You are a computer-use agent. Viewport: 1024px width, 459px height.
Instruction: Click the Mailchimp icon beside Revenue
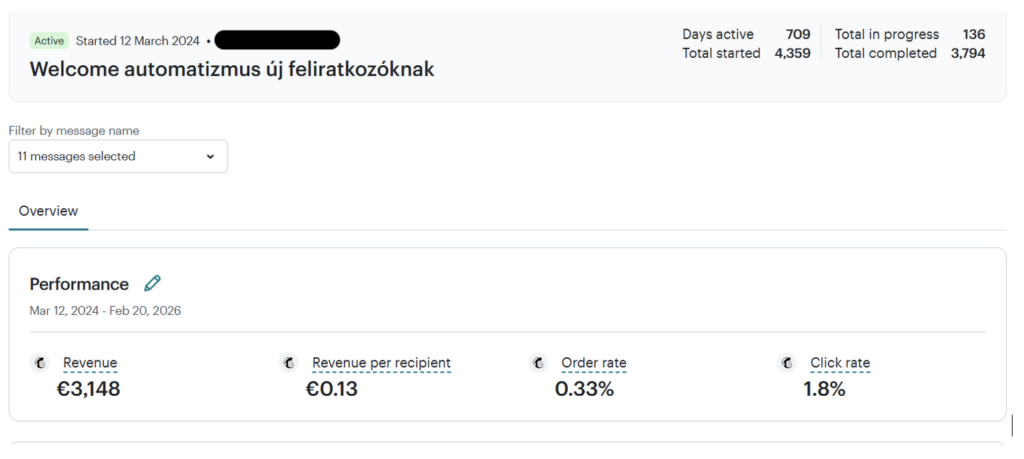click(40, 363)
